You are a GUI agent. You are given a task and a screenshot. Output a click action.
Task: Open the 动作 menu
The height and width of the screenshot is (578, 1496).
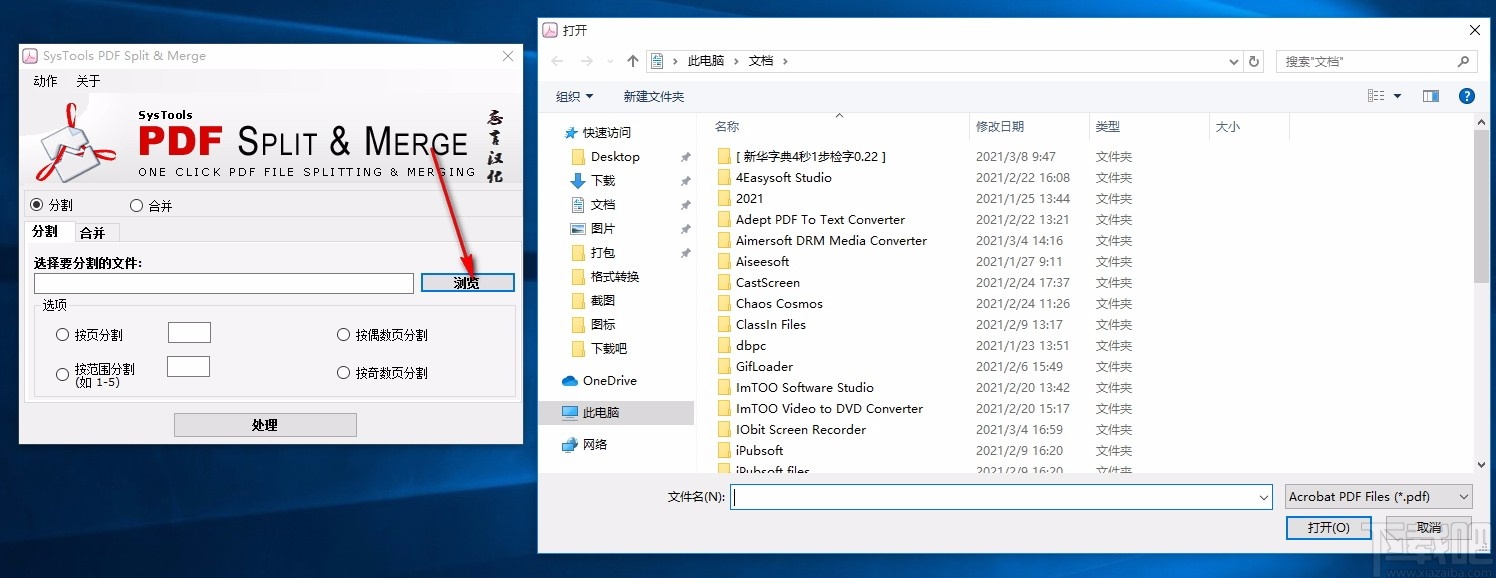43,81
